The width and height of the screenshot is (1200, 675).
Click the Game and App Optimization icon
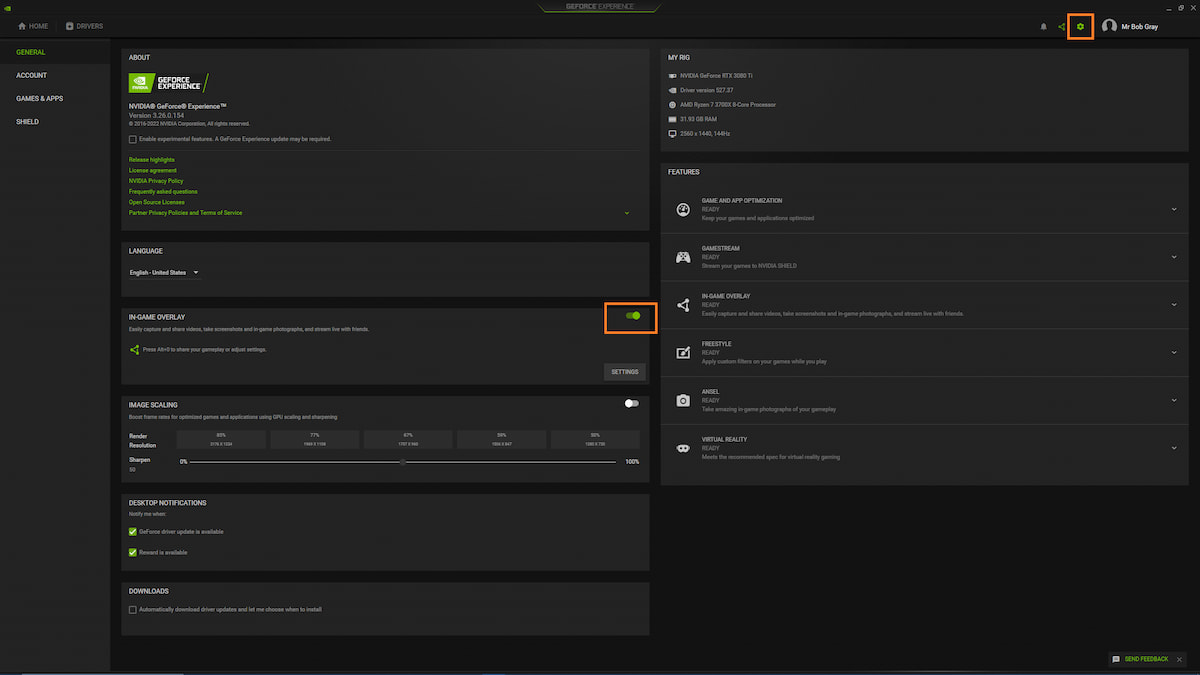tap(683, 210)
